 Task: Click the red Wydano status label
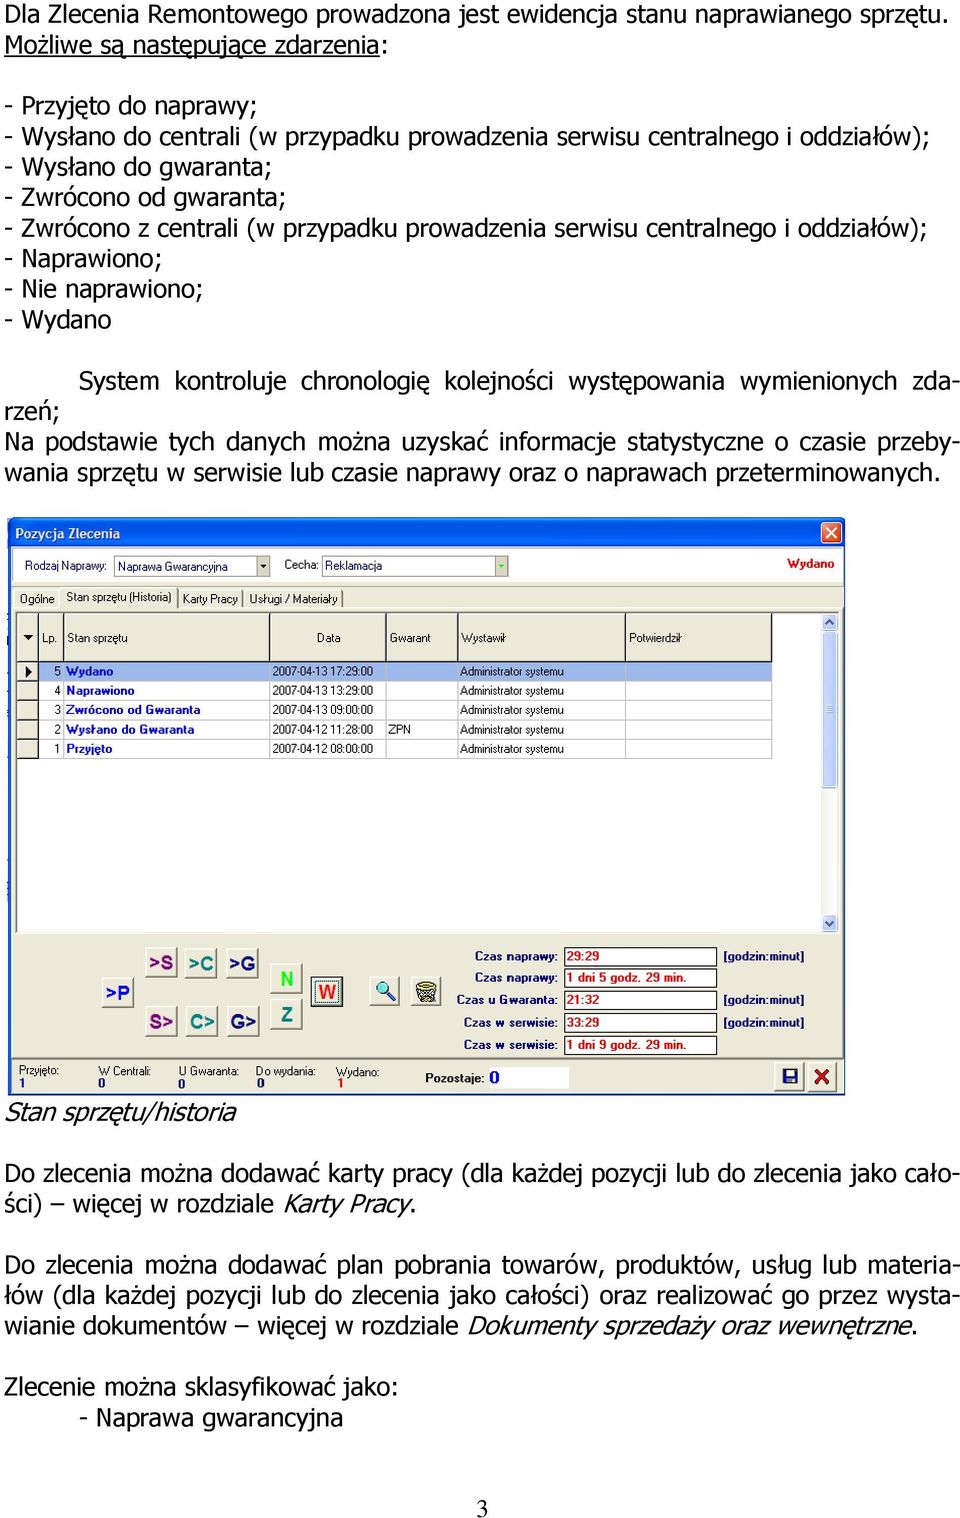pos(810,564)
